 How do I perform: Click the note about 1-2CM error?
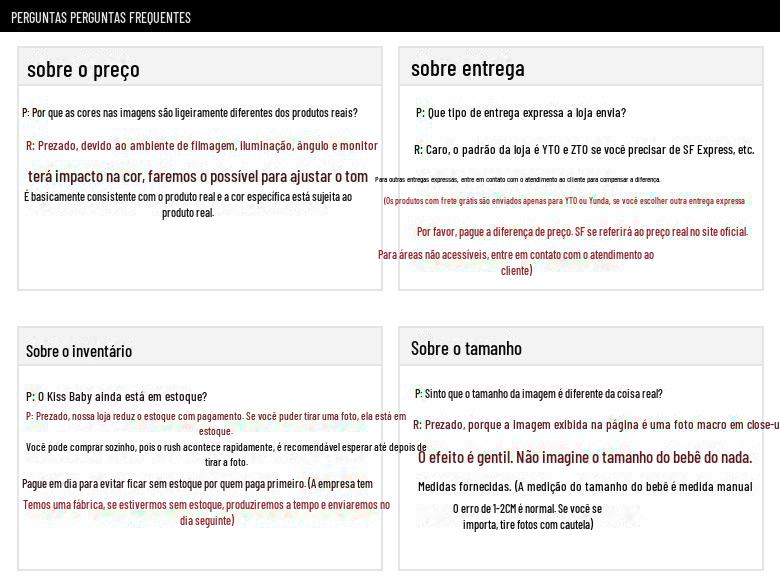pyautogui.click(x=527, y=516)
